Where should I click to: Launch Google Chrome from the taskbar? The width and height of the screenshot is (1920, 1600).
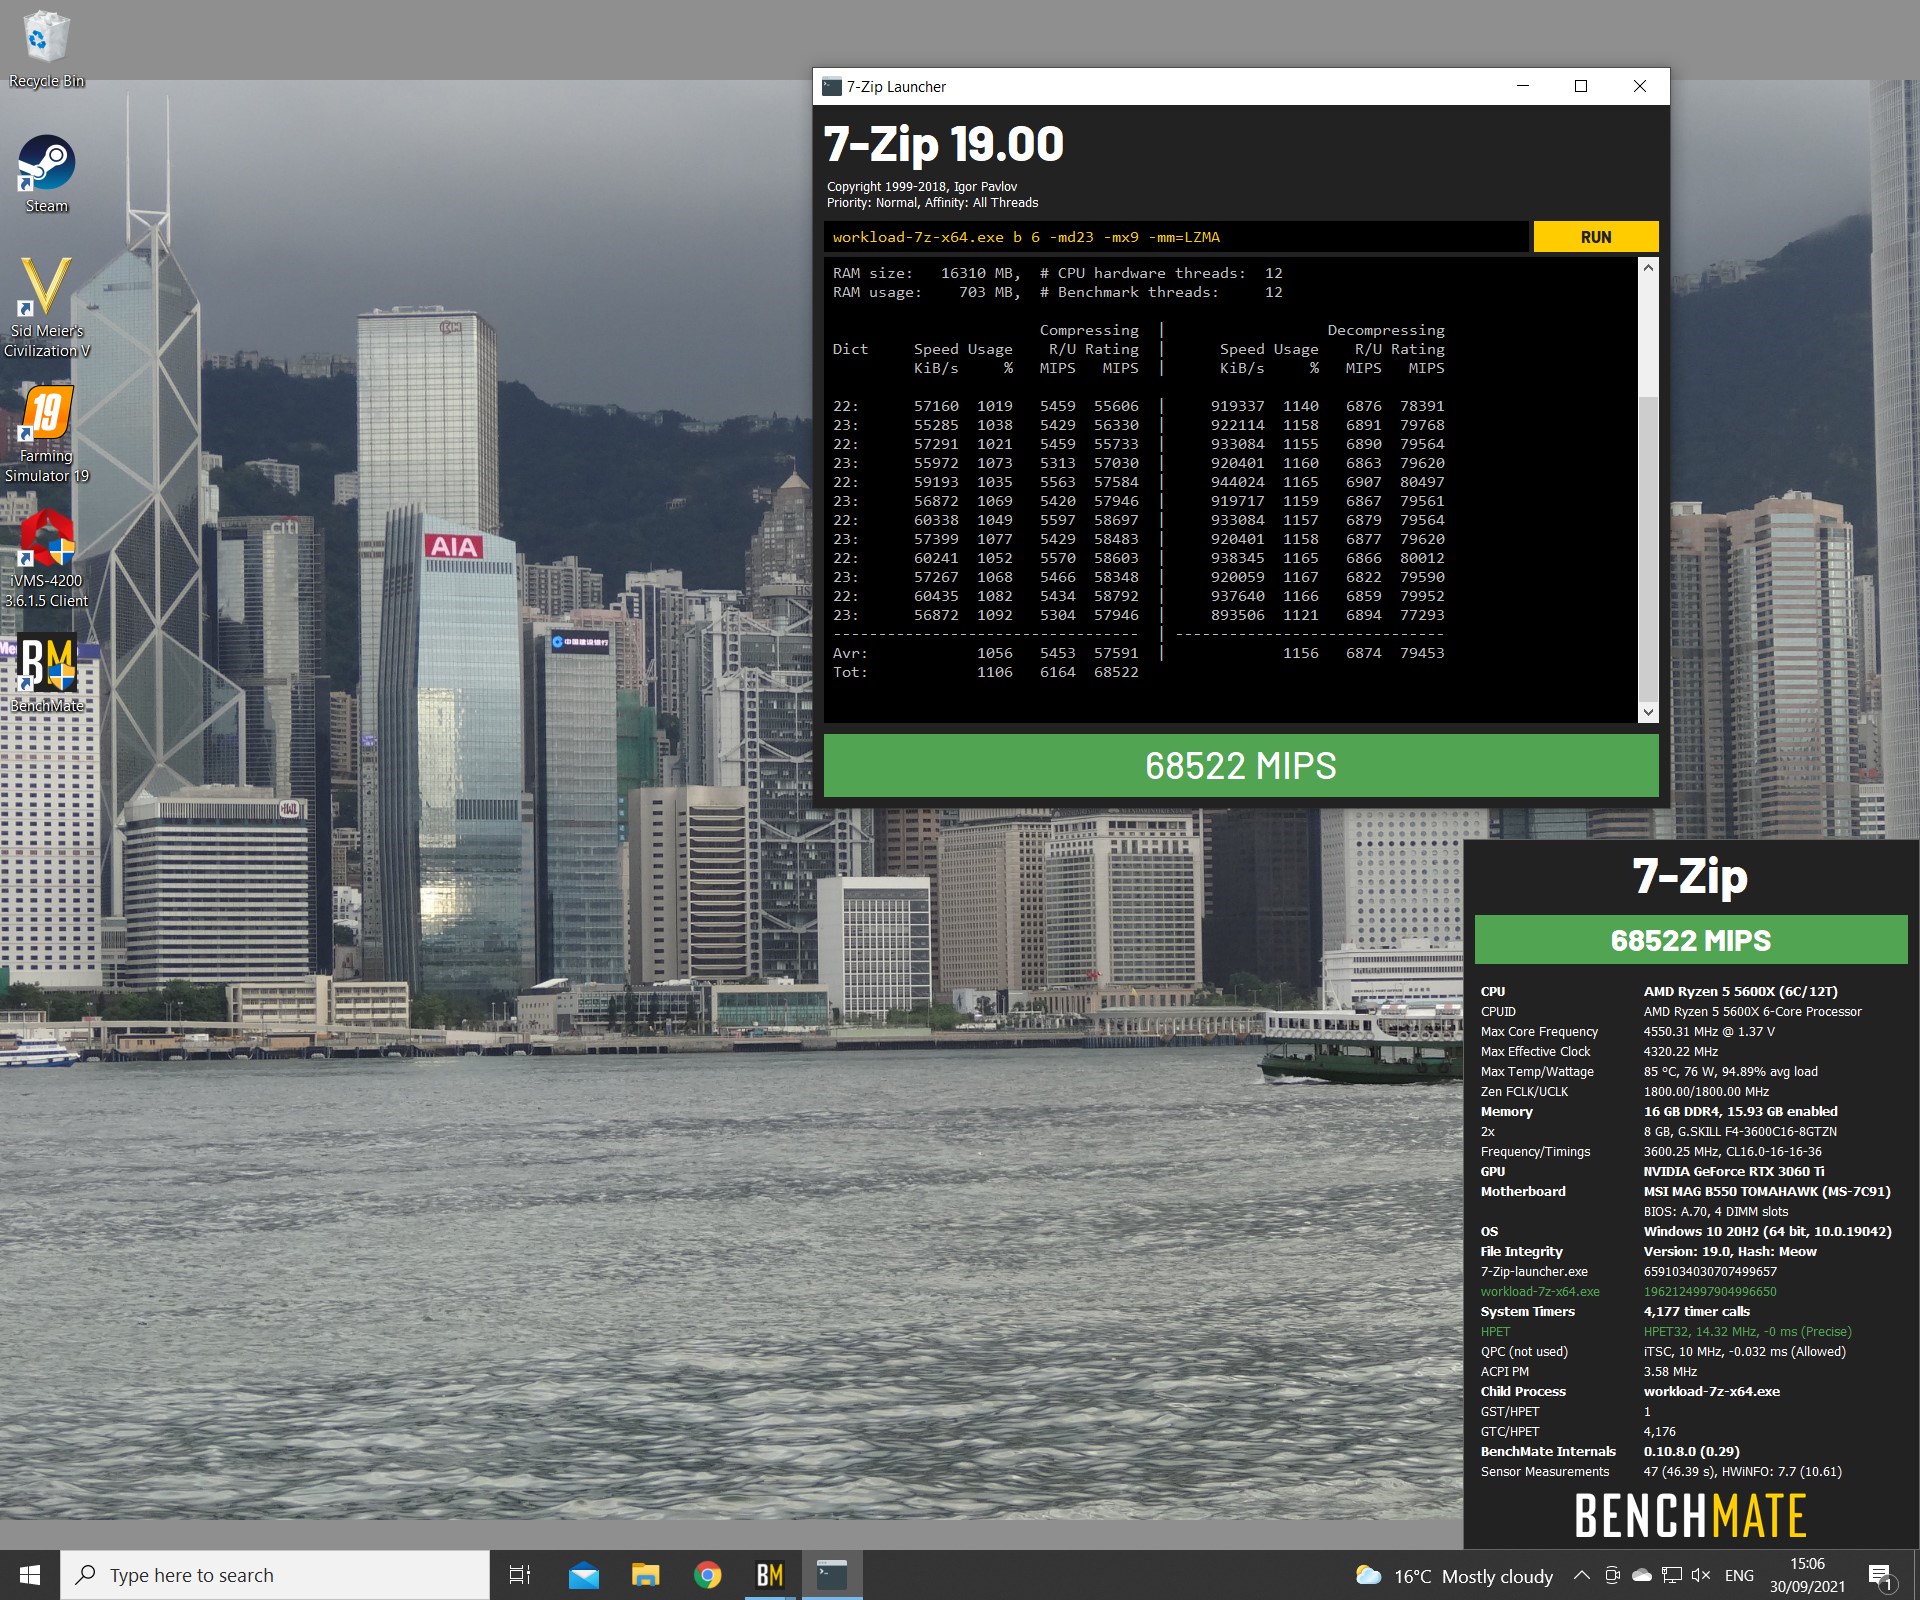point(707,1575)
